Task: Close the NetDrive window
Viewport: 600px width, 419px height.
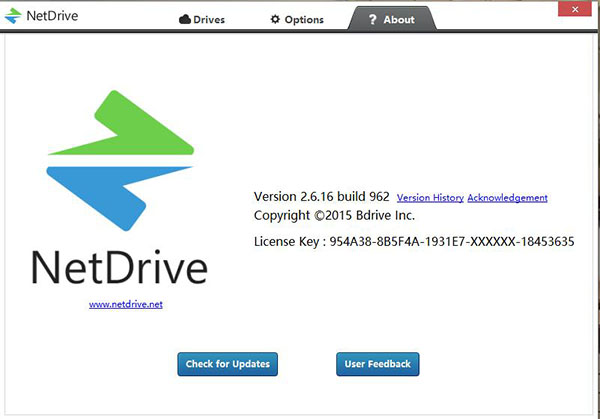Action: [x=575, y=9]
